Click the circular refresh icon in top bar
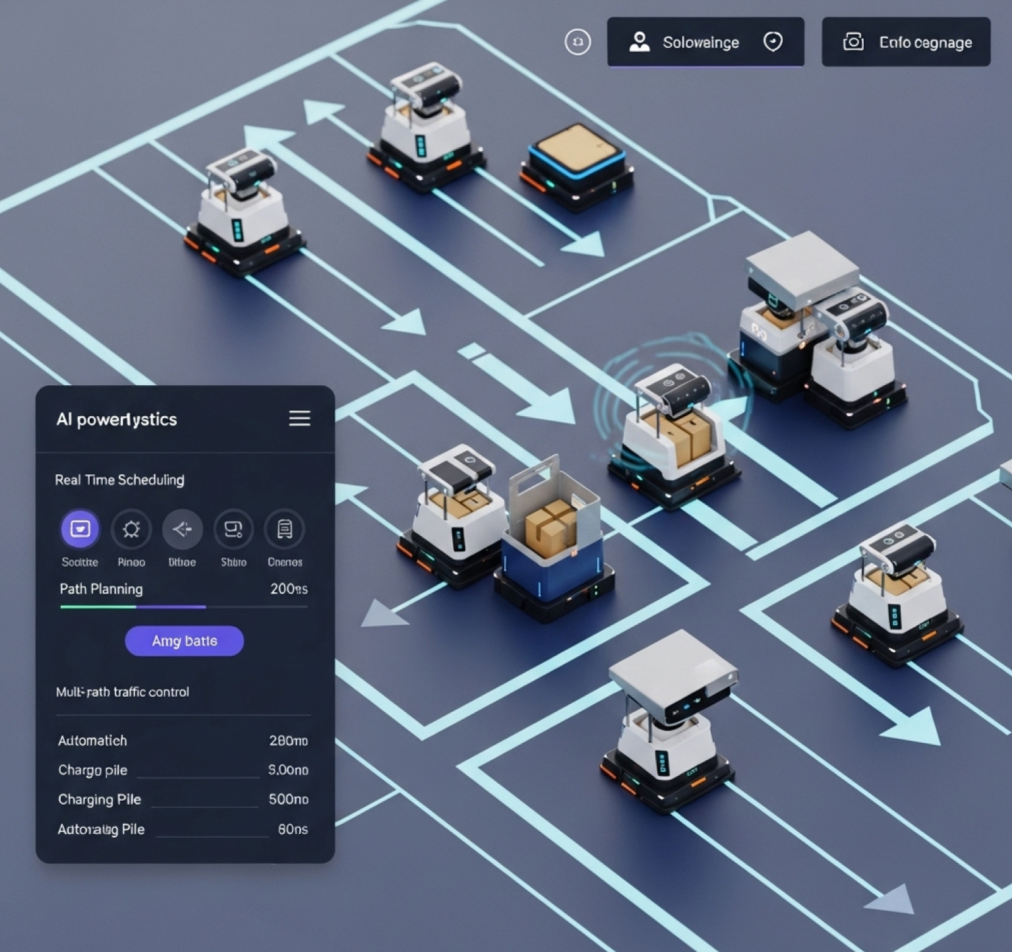The width and height of the screenshot is (1012, 952). [x=578, y=42]
